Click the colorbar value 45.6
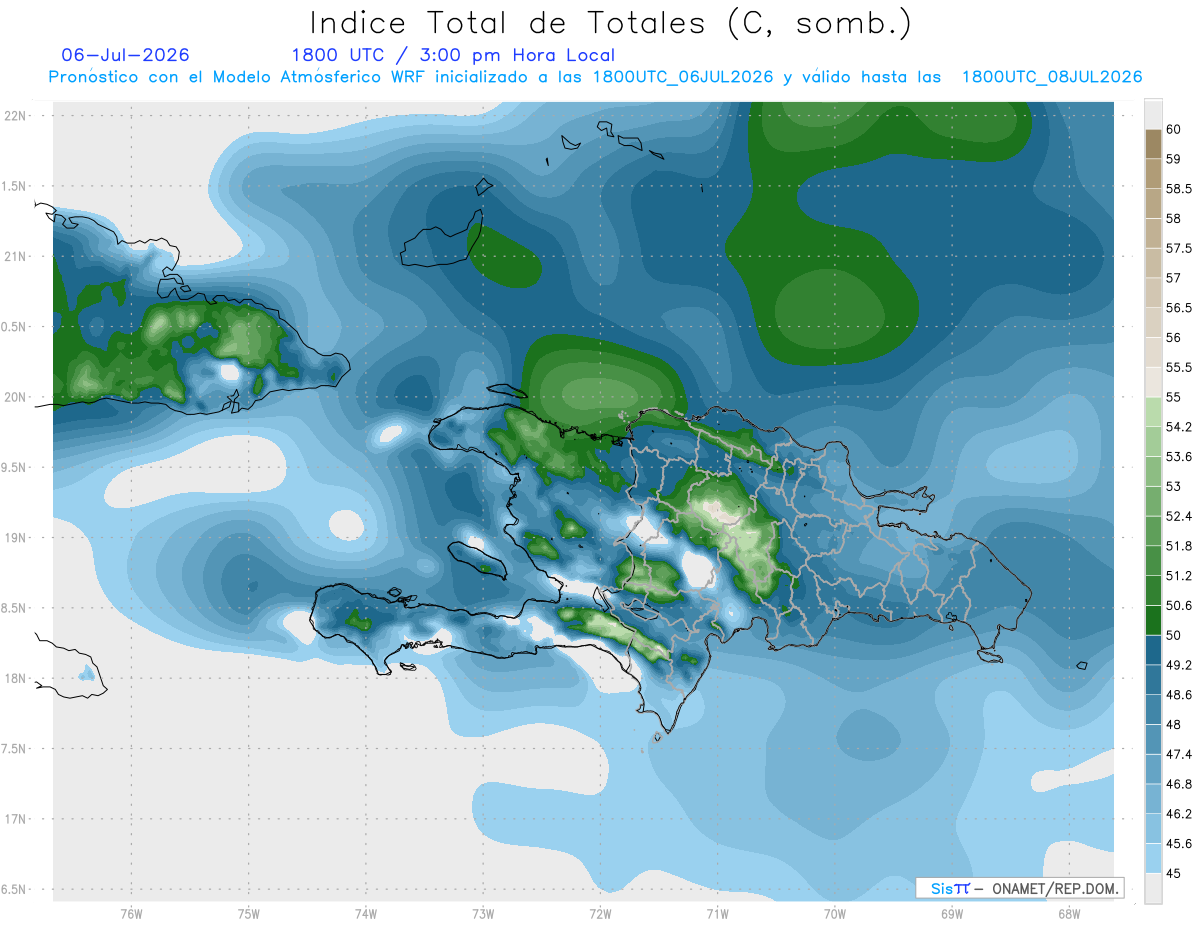This screenshot has width=1200, height=927. pyautogui.click(x=1180, y=843)
